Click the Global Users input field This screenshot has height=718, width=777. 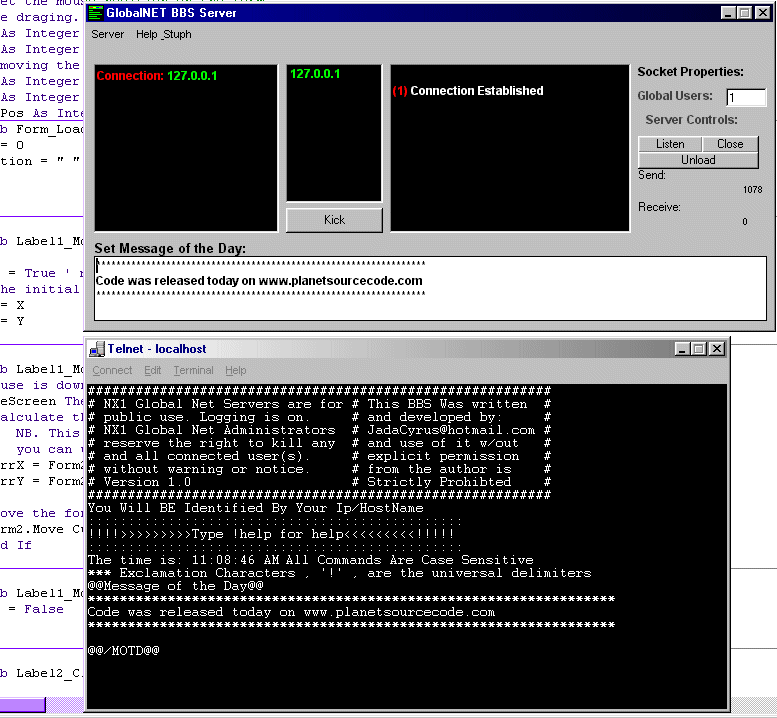(745, 97)
